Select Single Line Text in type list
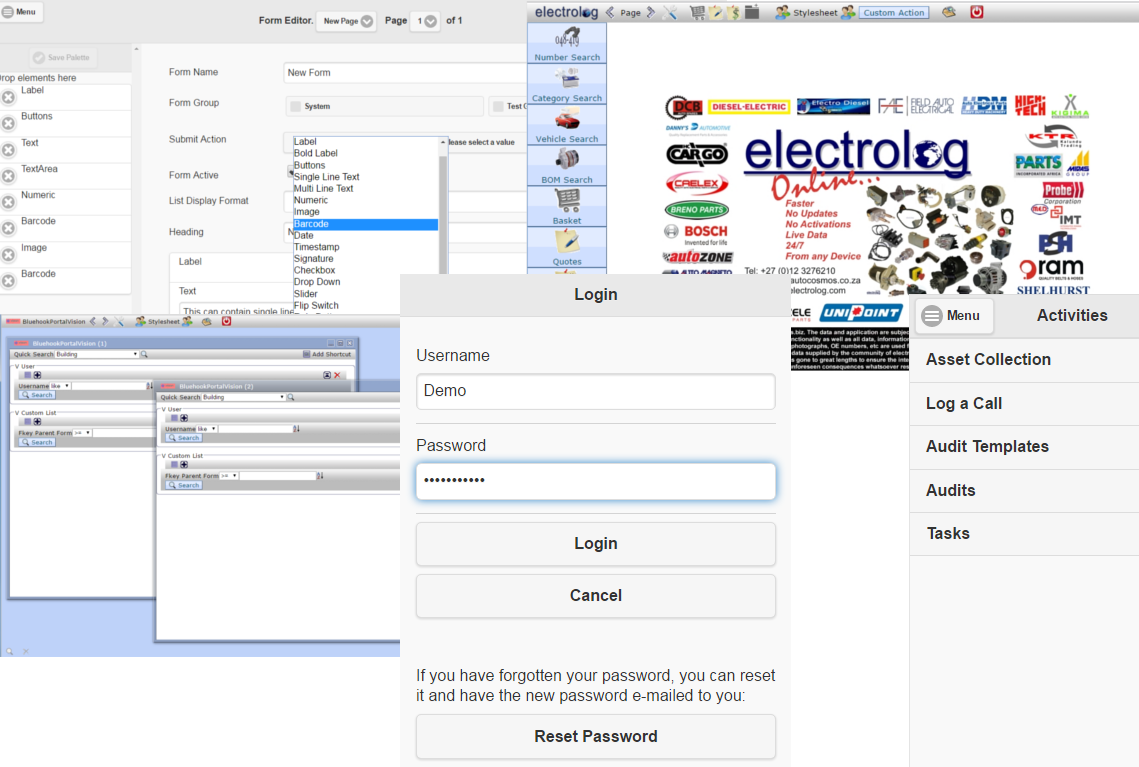Screen dimensions: 1139x767 point(326,176)
